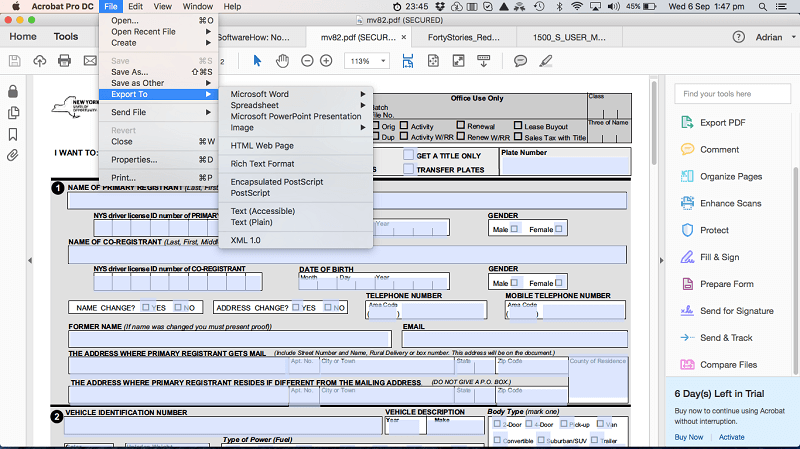The width and height of the screenshot is (800, 449).
Task: Close the mv82.pdf tab
Action: pyautogui.click(x=404, y=37)
